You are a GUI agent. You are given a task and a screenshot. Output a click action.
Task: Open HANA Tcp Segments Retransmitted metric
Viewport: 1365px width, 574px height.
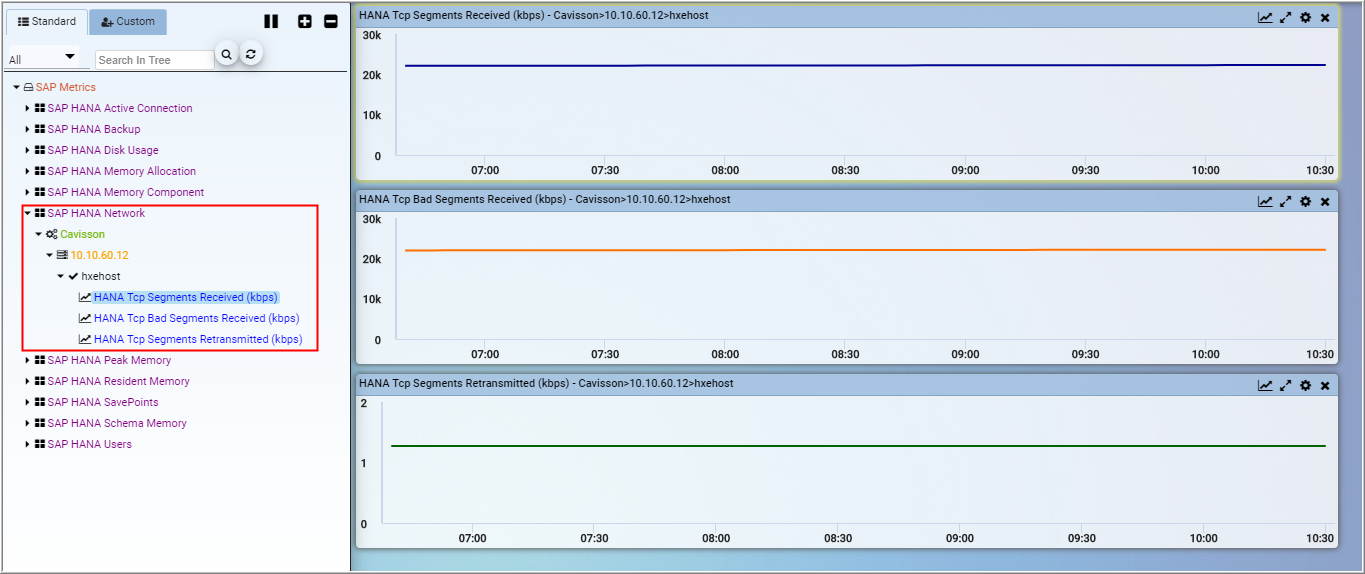pyautogui.click(x=198, y=339)
